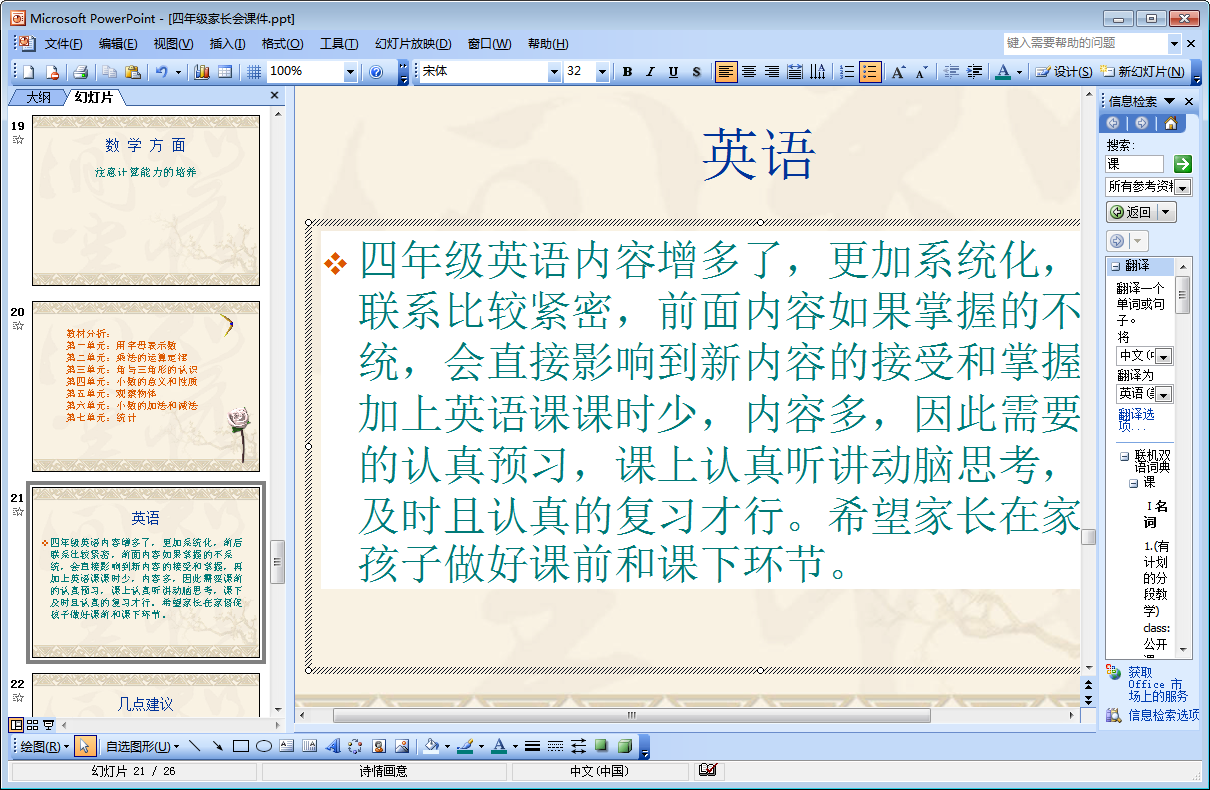Insert clip art
Screen dimensions: 1210x790
click(x=379, y=746)
